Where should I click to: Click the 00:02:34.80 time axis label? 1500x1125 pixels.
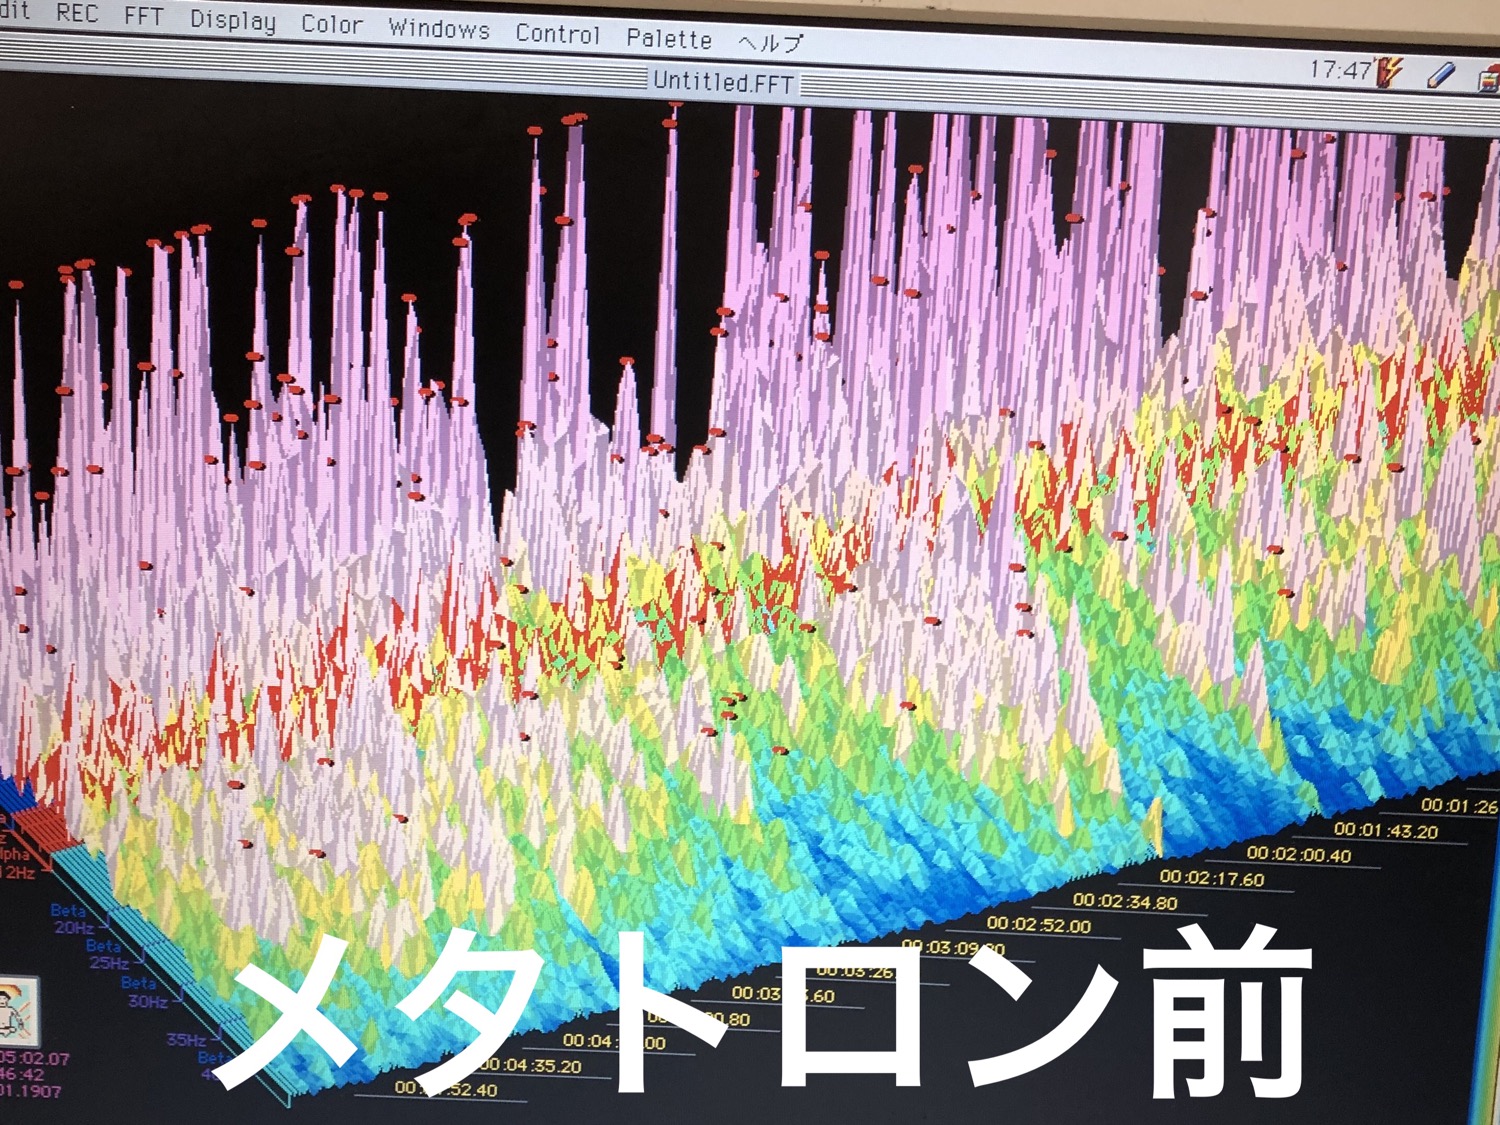click(1125, 901)
